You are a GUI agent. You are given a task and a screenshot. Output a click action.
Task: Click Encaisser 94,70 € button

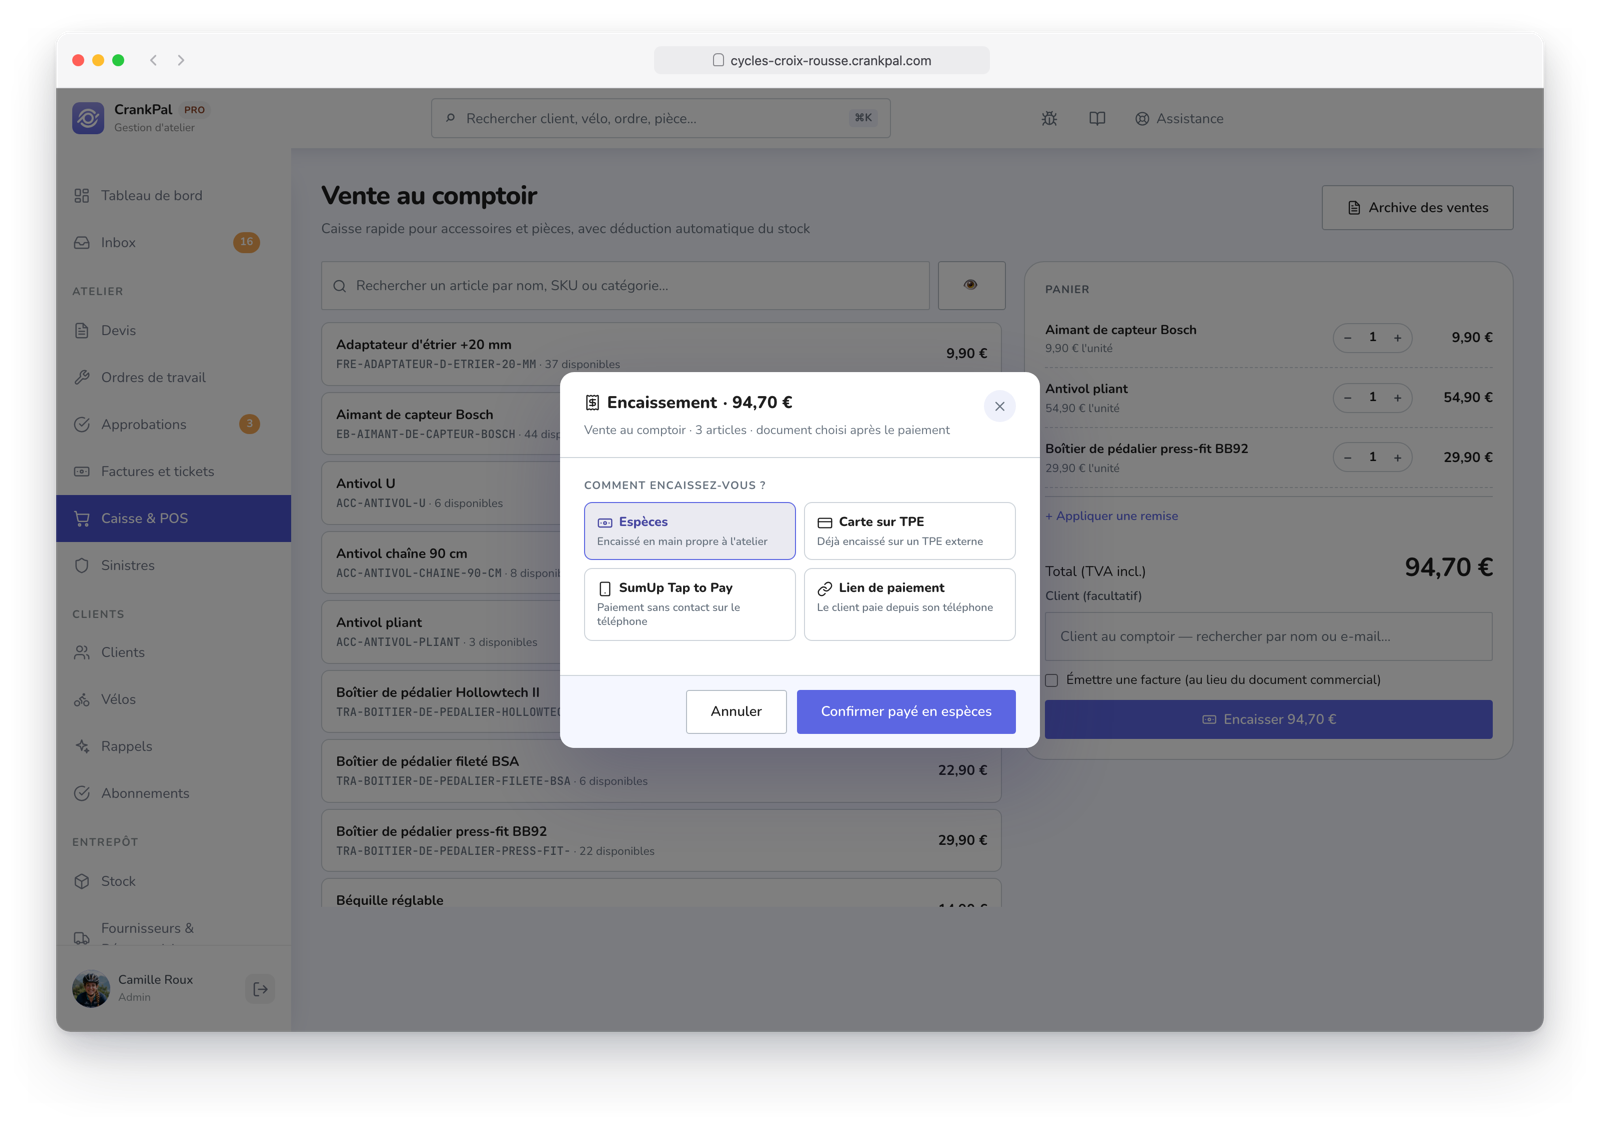[1268, 719]
